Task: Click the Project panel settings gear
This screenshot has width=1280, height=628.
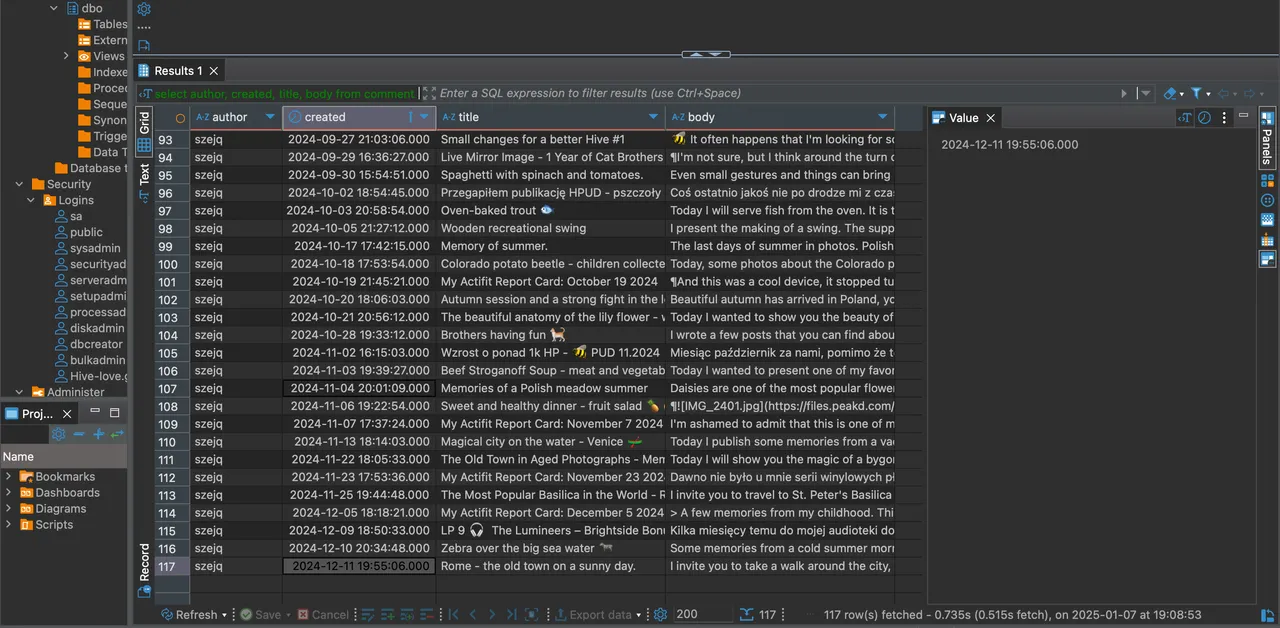Action: tap(59, 434)
